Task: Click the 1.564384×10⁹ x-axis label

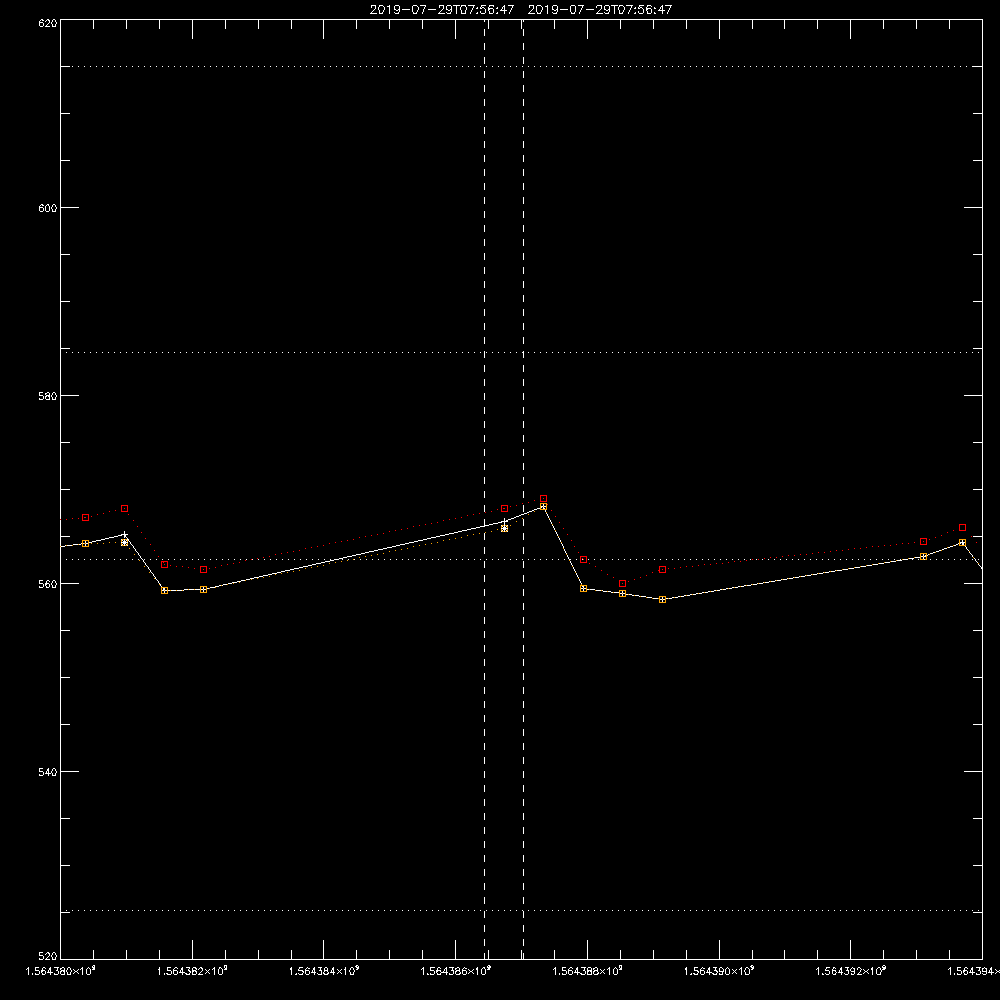Action: [324, 971]
